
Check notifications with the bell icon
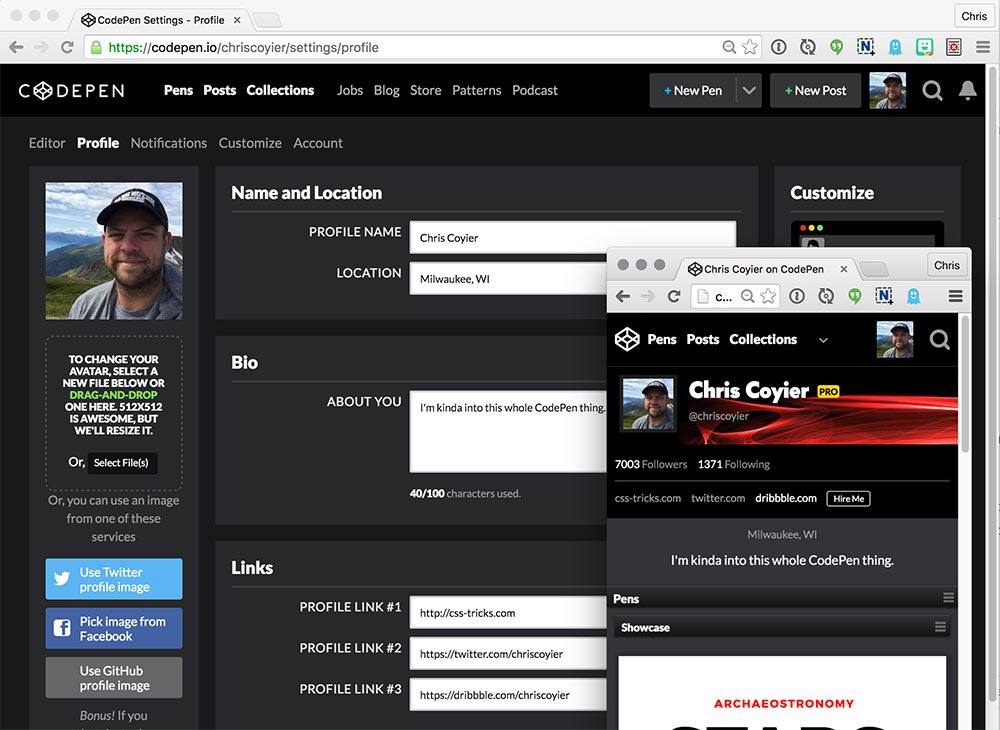(967, 90)
